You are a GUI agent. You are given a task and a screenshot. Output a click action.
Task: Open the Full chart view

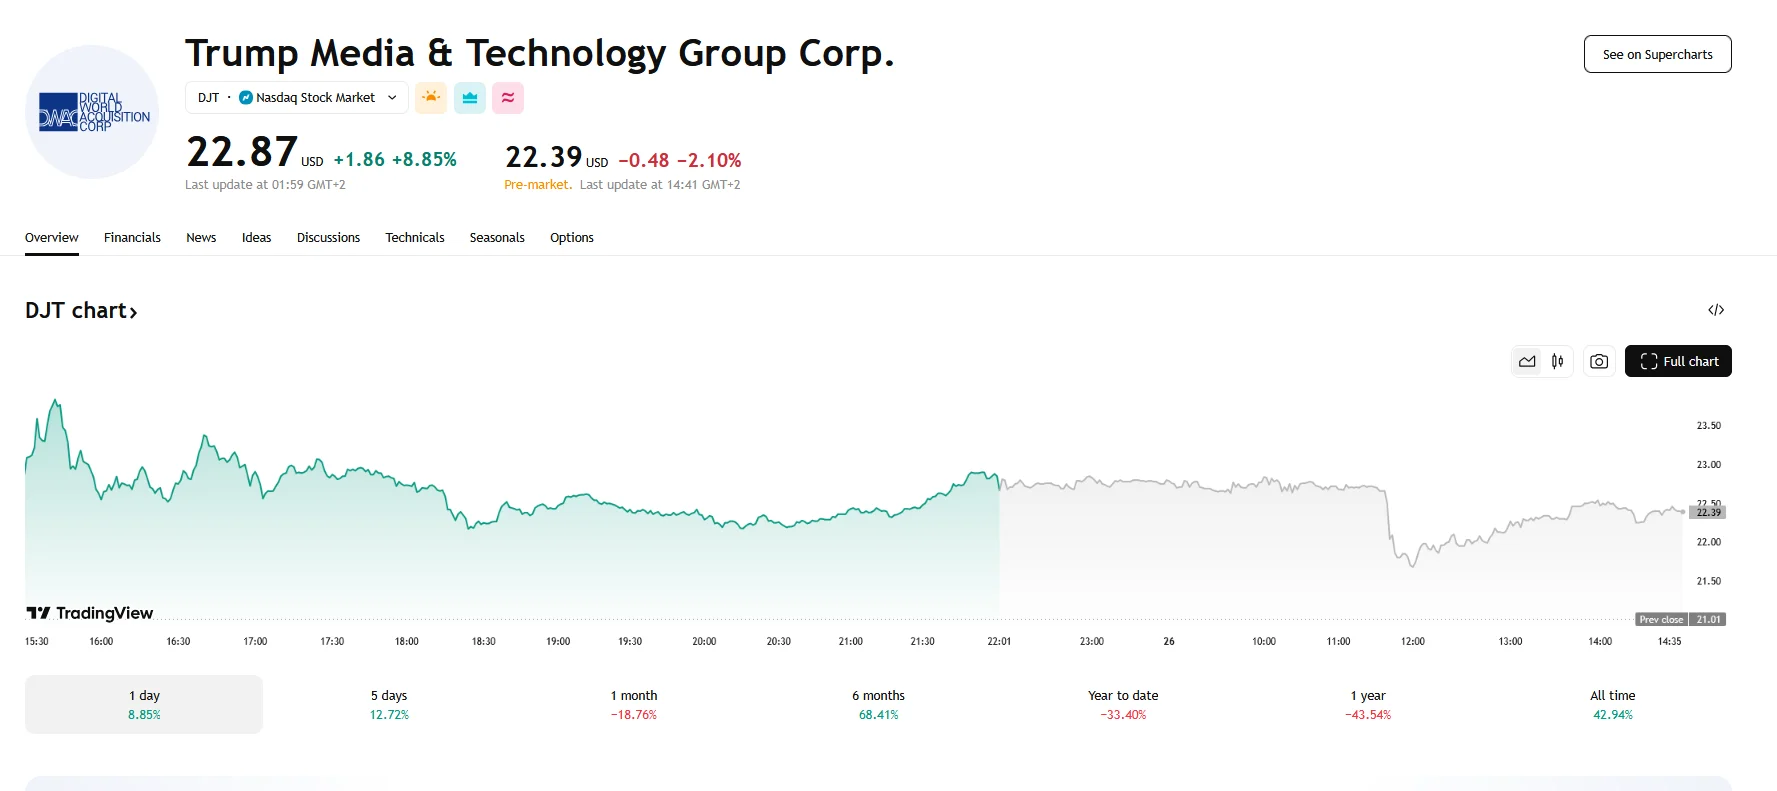(1679, 361)
